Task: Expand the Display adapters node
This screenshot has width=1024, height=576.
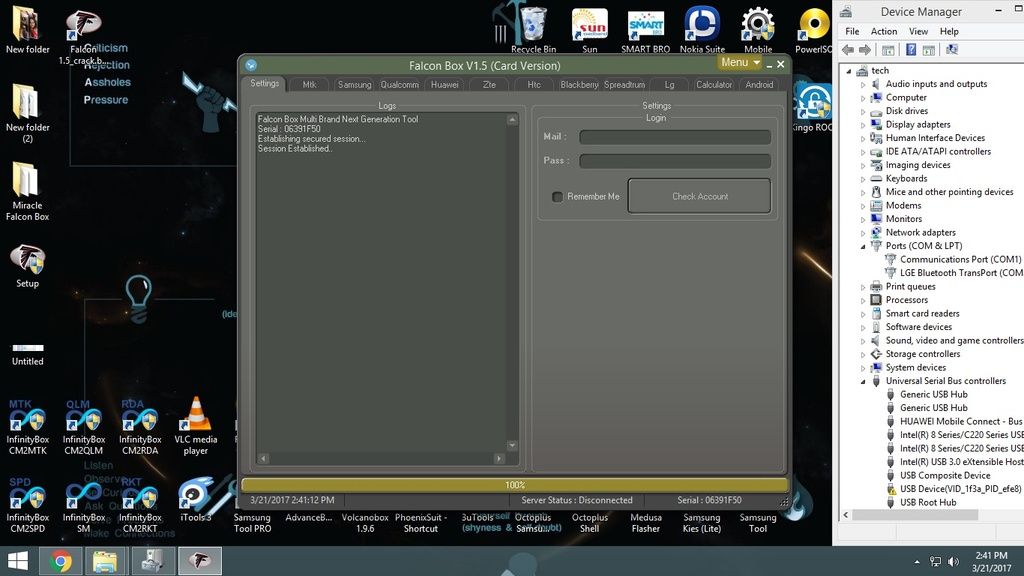Action: pos(863,125)
